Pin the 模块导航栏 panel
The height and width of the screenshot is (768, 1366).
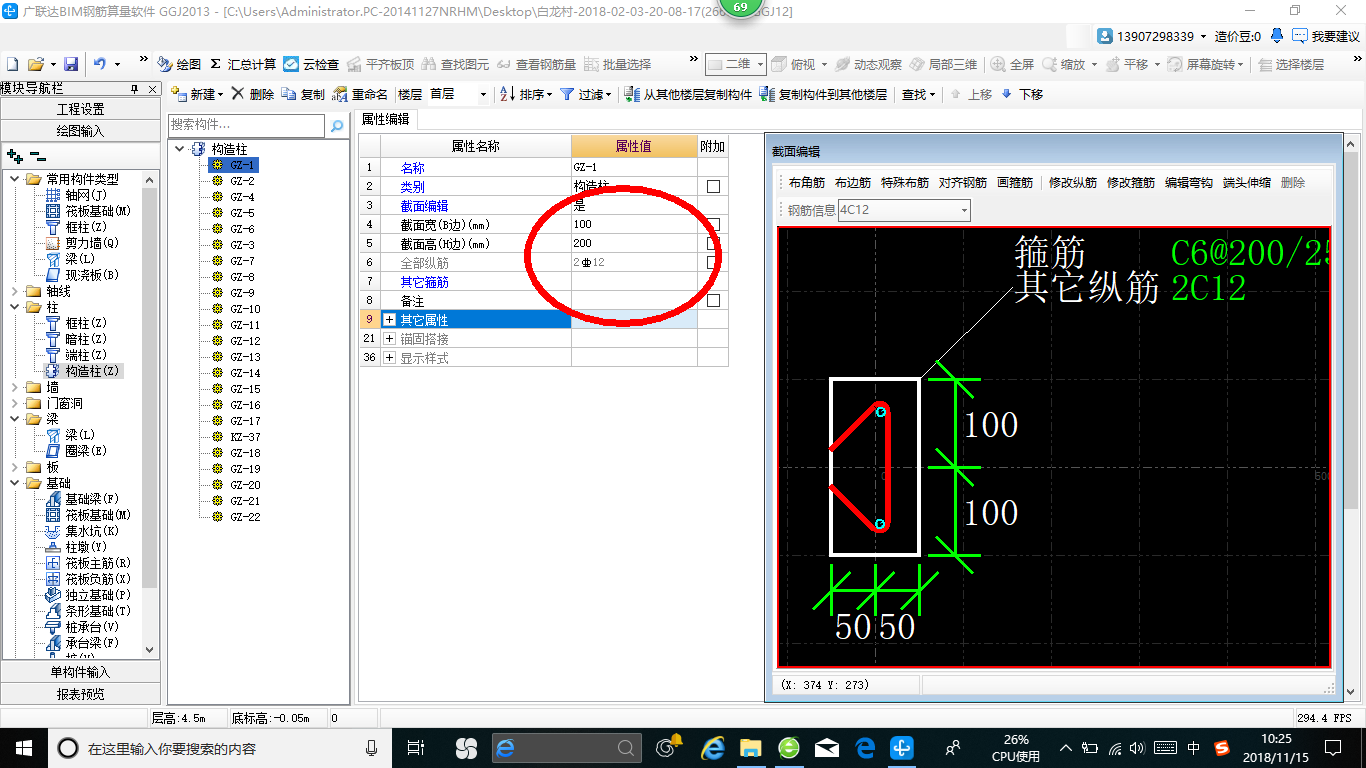click(x=134, y=89)
